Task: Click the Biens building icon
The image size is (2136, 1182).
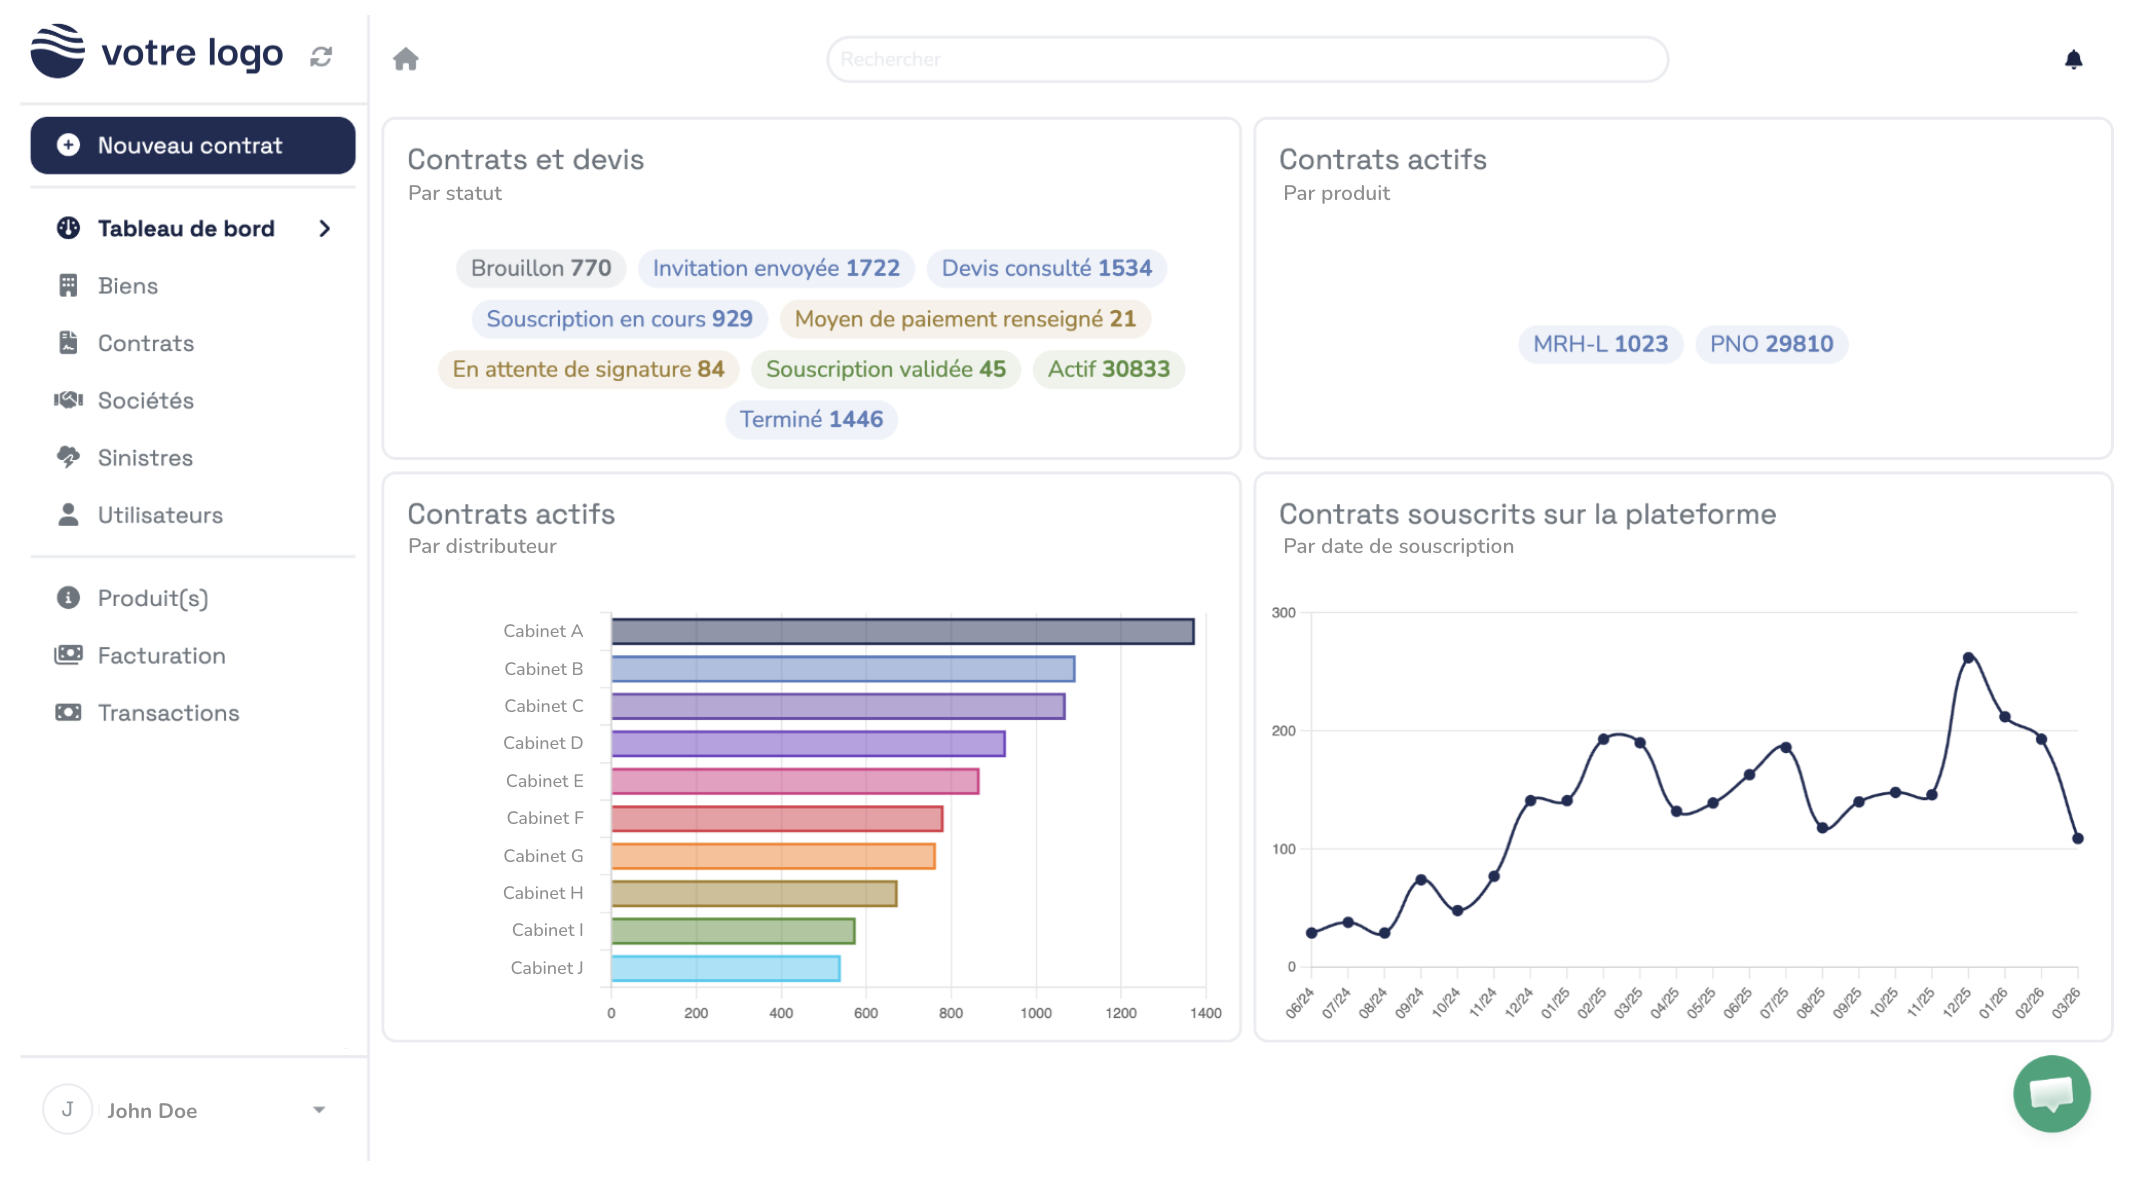Action: (68, 286)
